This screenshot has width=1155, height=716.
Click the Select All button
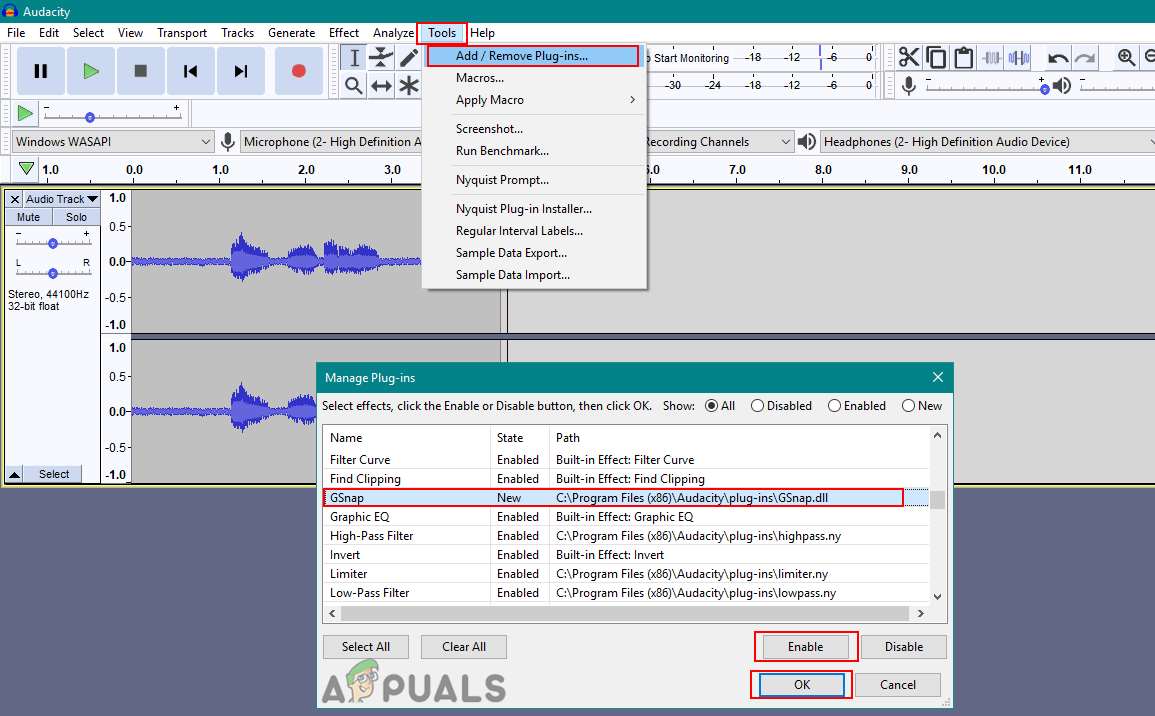[x=366, y=647]
